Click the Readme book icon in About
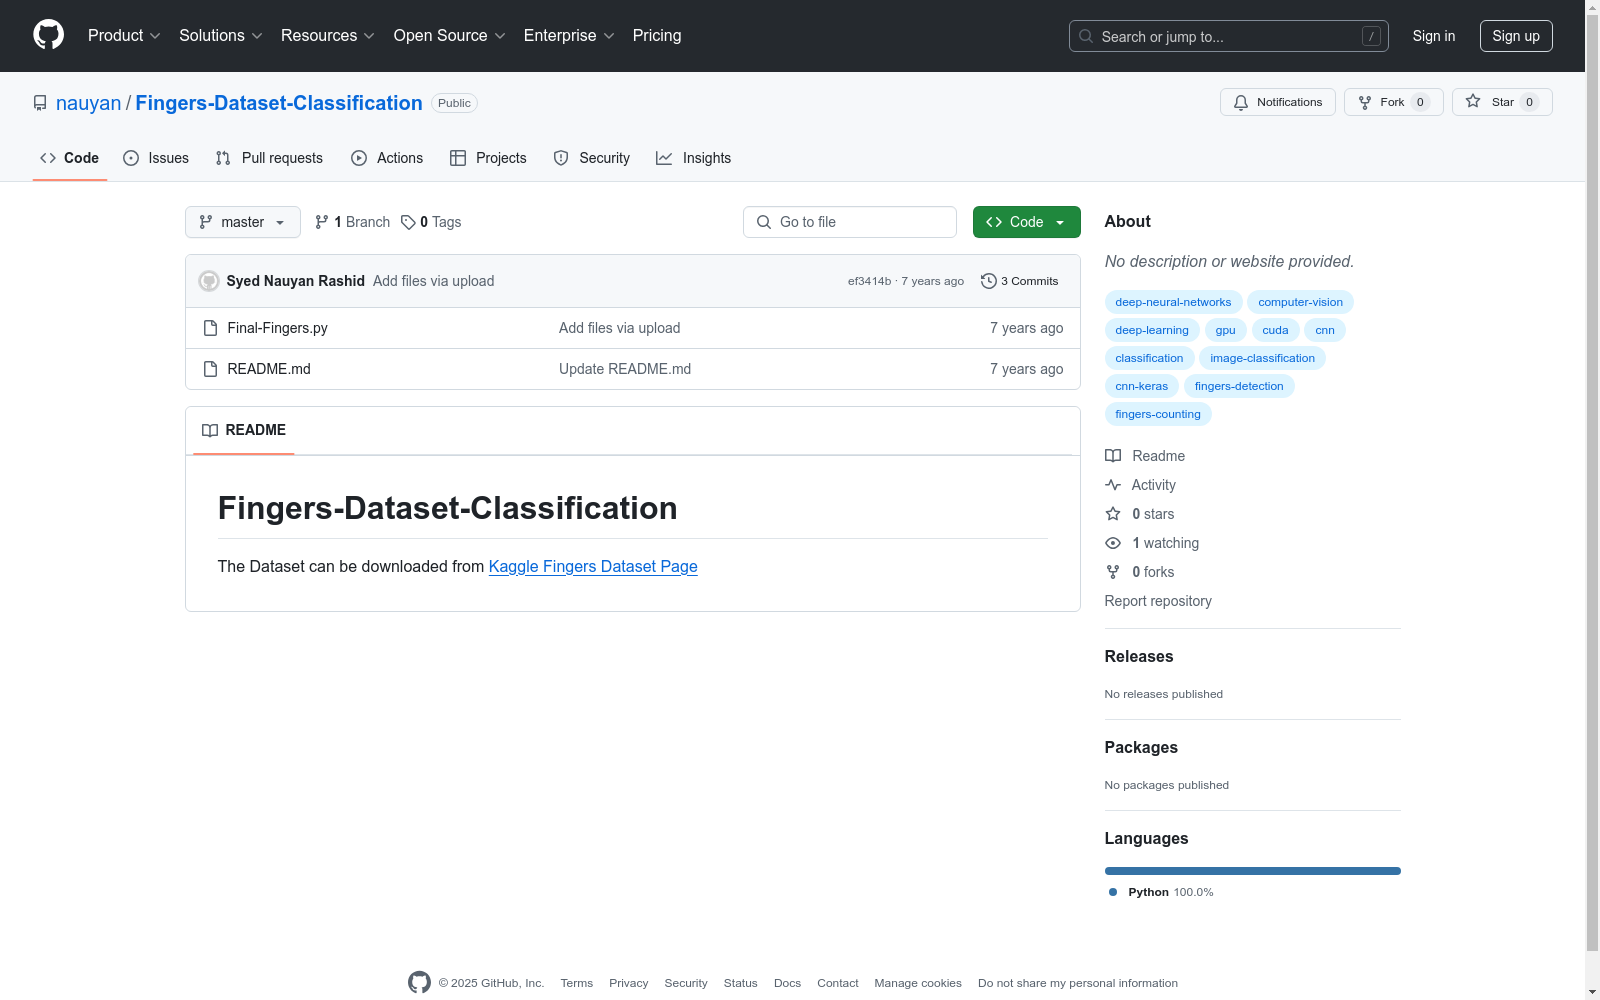The image size is (1600, 1000). (x=1113, y=456)
